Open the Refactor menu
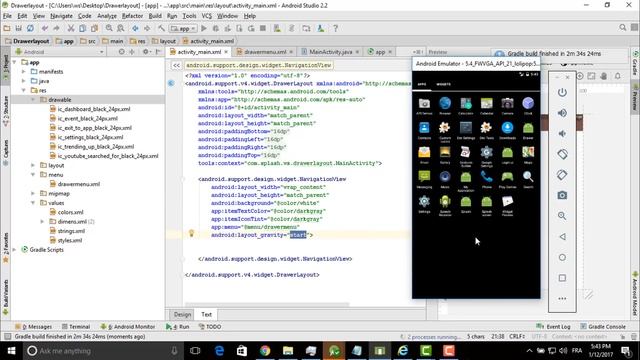640x360 pixels. tap(132, 16)
